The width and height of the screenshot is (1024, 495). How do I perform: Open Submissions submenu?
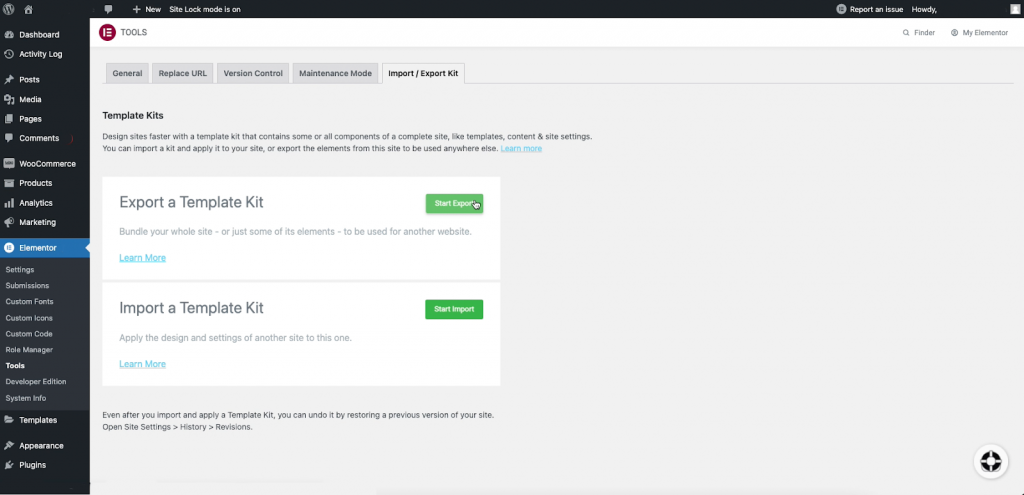point(27,285)
